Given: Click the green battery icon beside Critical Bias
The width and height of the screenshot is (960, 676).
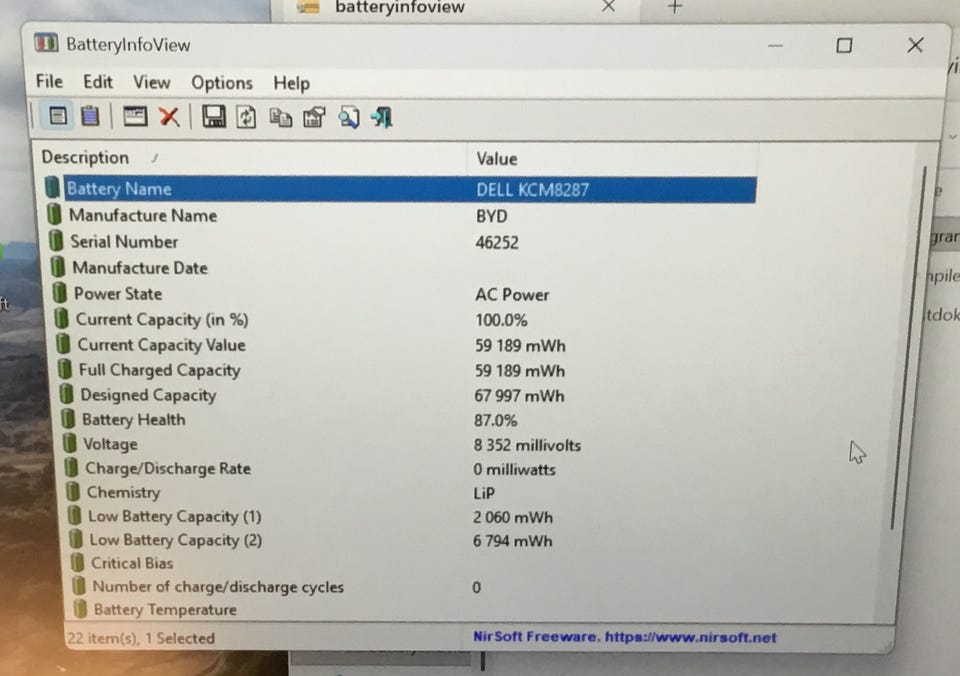Looking at the screenshot, I should pyautogui.click(x=77, y=561).
